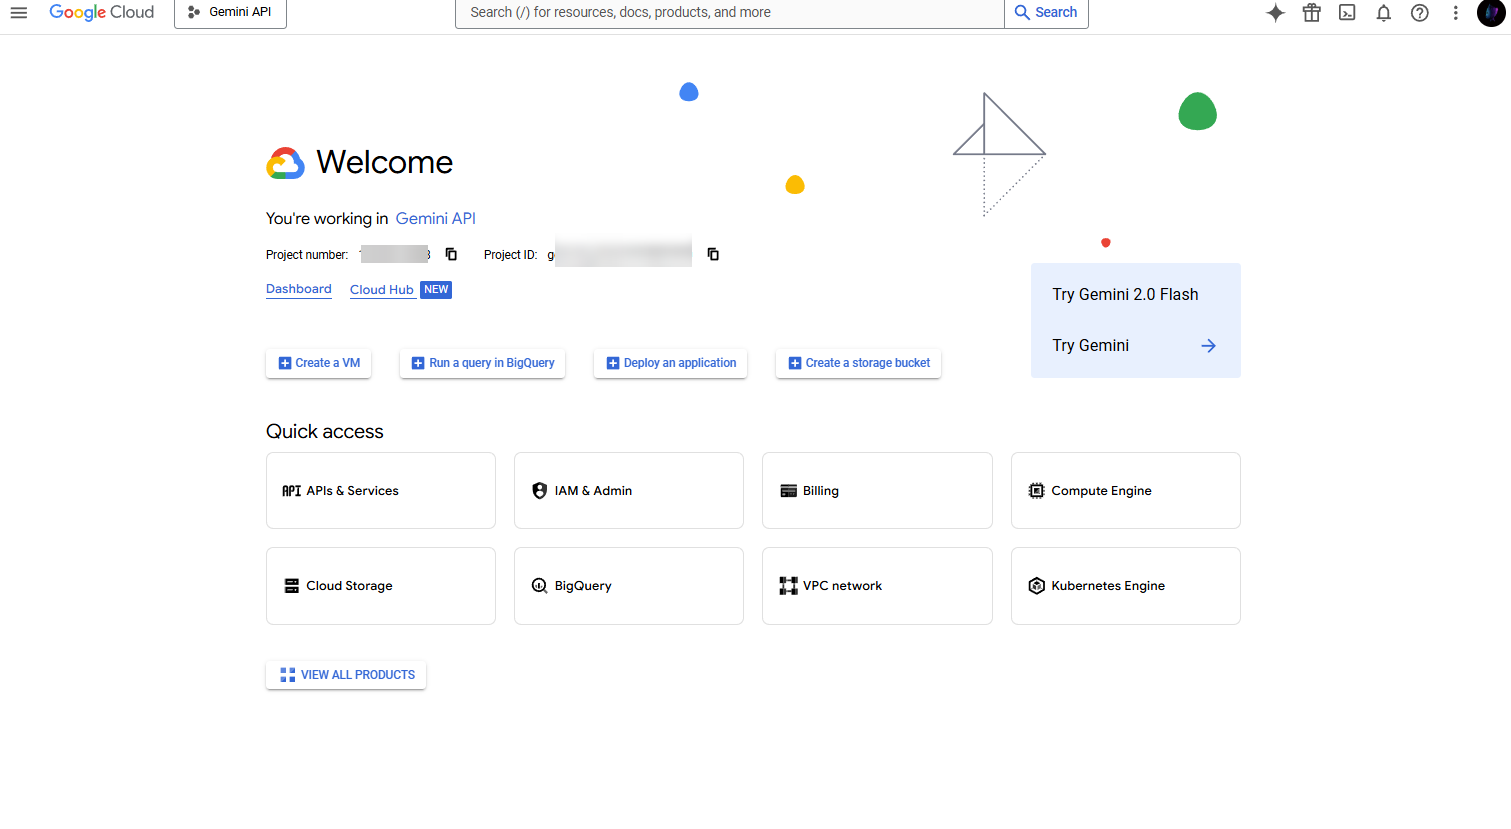1511x829 pixels.
Task: Activate Cloud Shell terminal icon
Action: [x=1347, y=13]
